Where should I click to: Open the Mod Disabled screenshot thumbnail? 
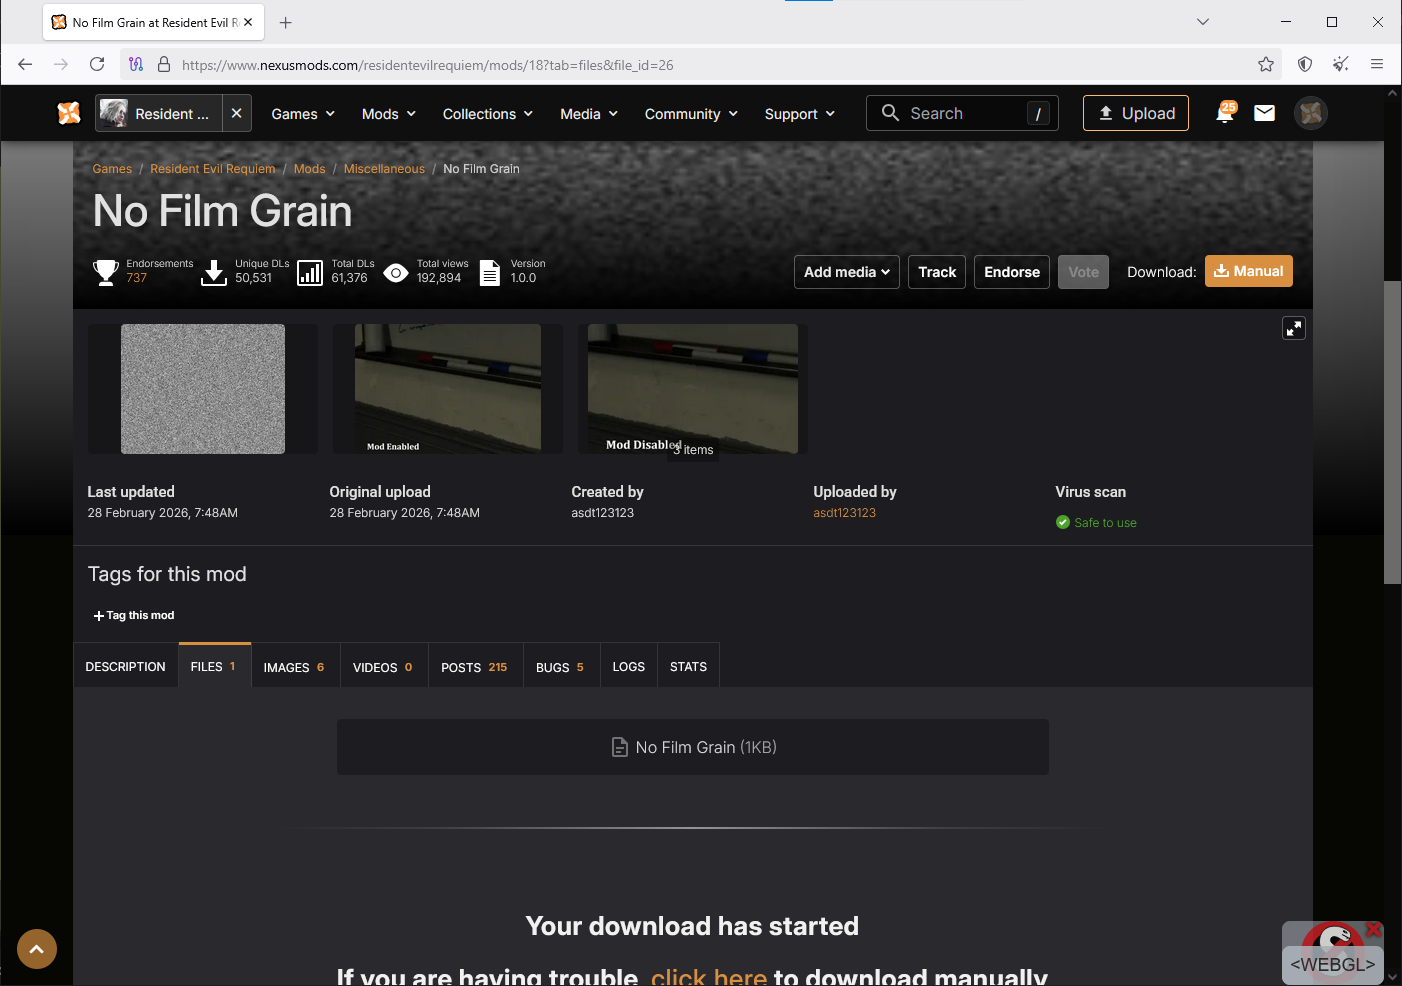(x=693, y=389)
